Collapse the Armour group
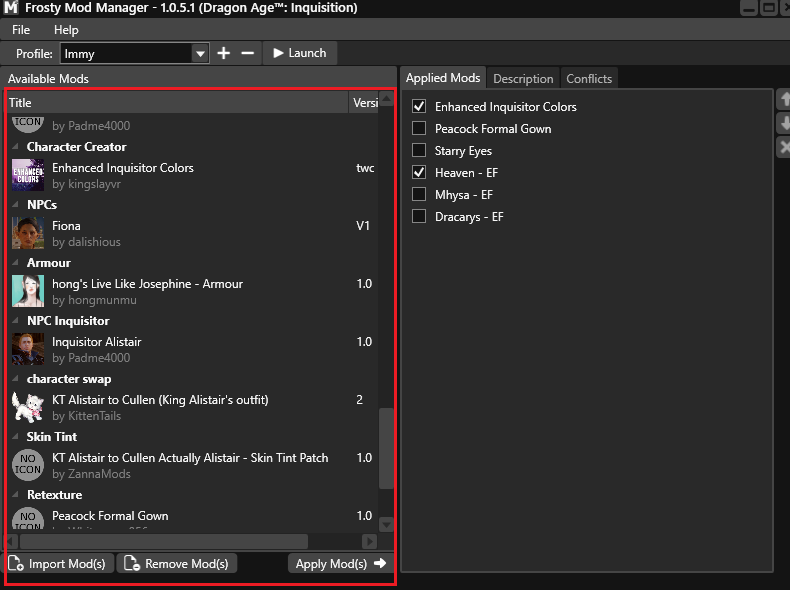Viewport: 790px width, 590px height. click(16, 263)
